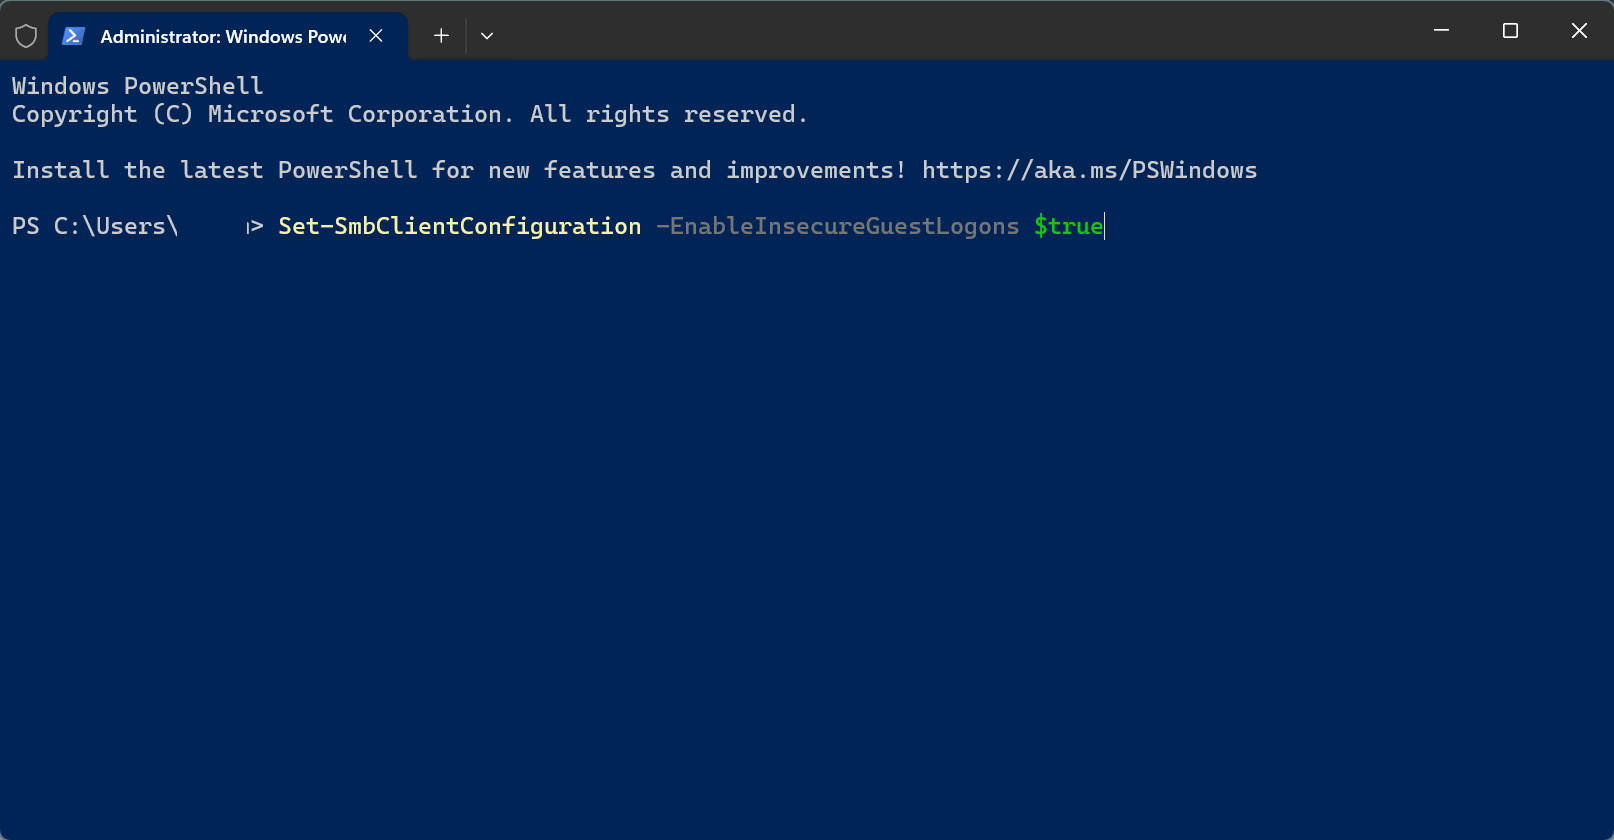Image resolution: width=1614 pixels, height=840 pixels.
Task: Close the Windows PowerShell tab
Action: click(376, 36)
